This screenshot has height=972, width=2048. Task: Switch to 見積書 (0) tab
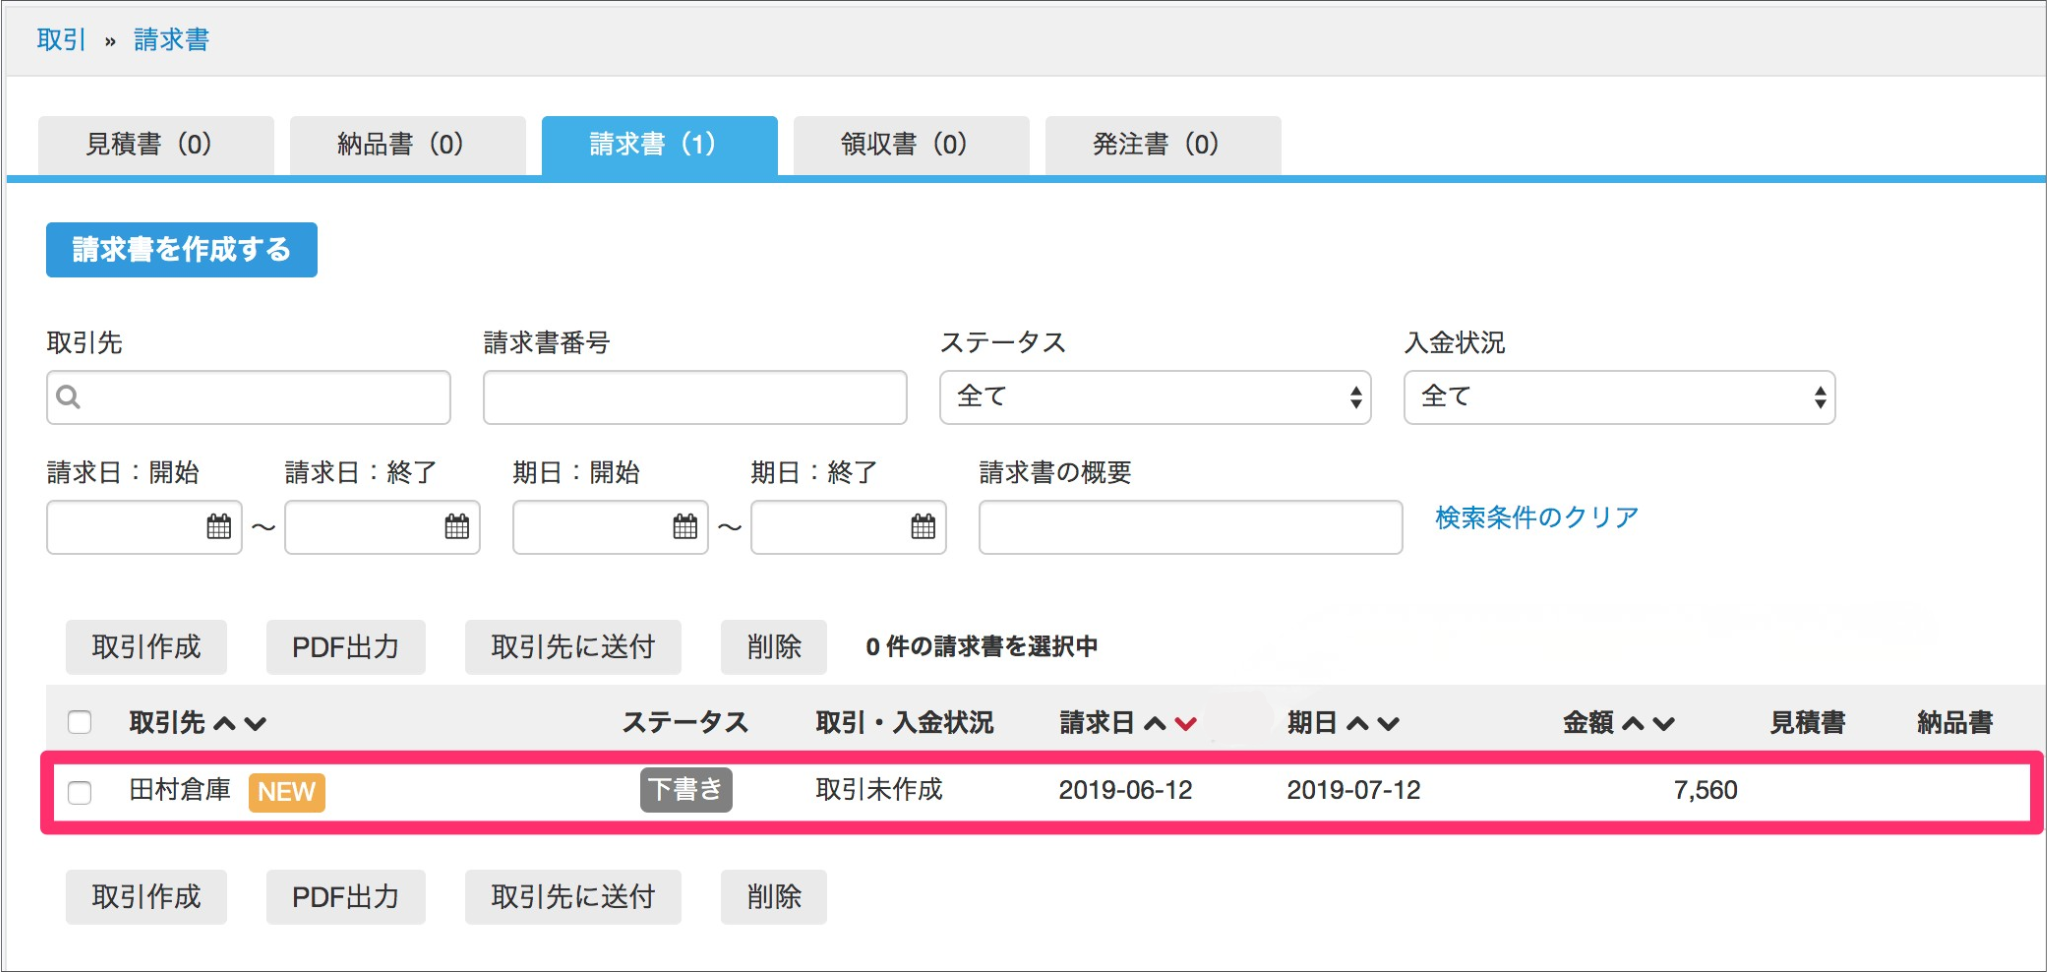[156, 145]
